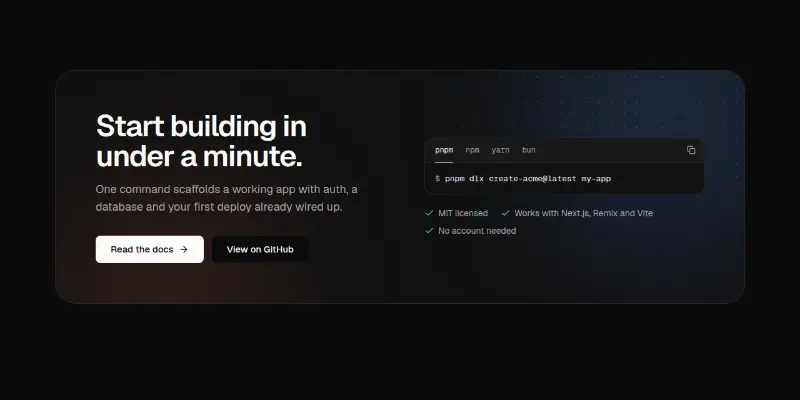Click the $ prompt symbol in the terminal

click(x=437, y=179)
